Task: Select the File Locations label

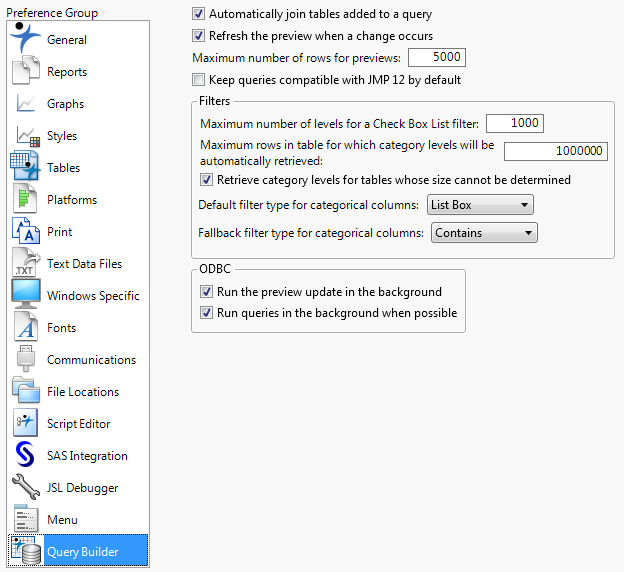Action: (83, 392)
